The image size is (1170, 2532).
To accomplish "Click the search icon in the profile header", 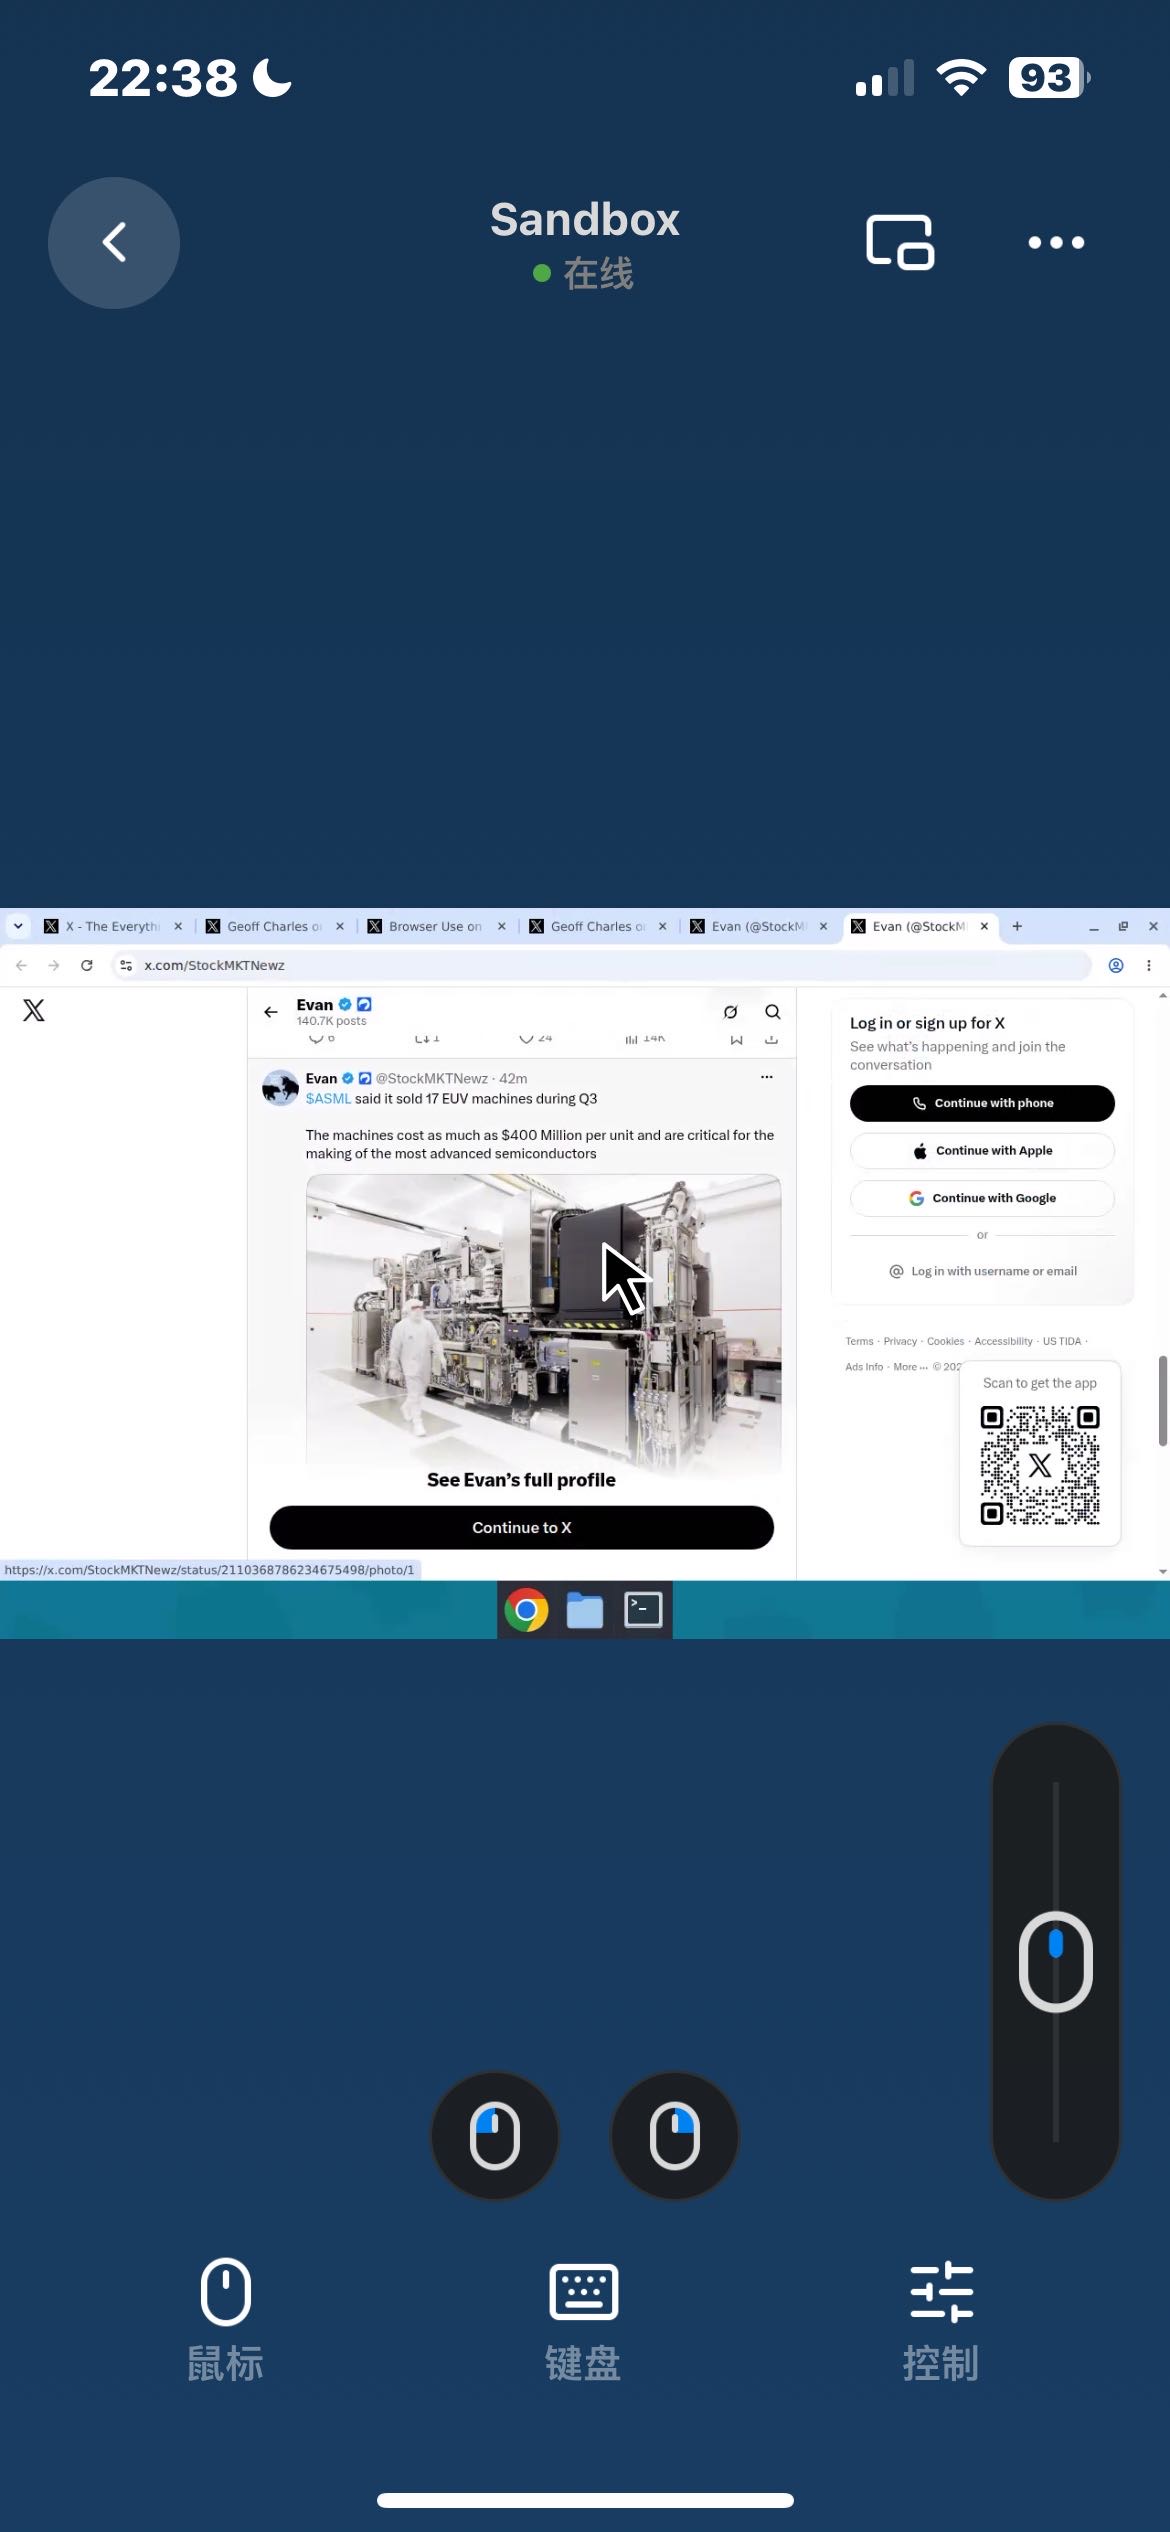I will coord(773,1012).
